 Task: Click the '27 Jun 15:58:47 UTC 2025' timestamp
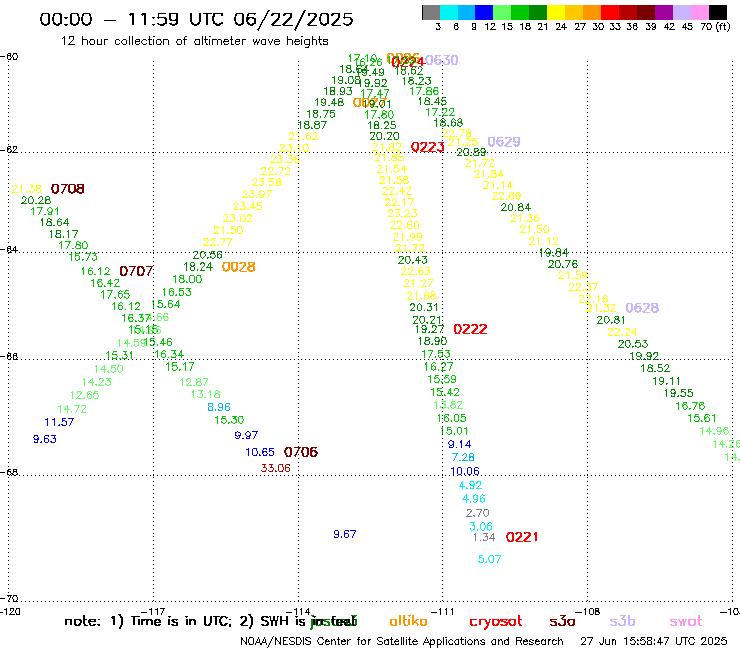tap(654, 641)
